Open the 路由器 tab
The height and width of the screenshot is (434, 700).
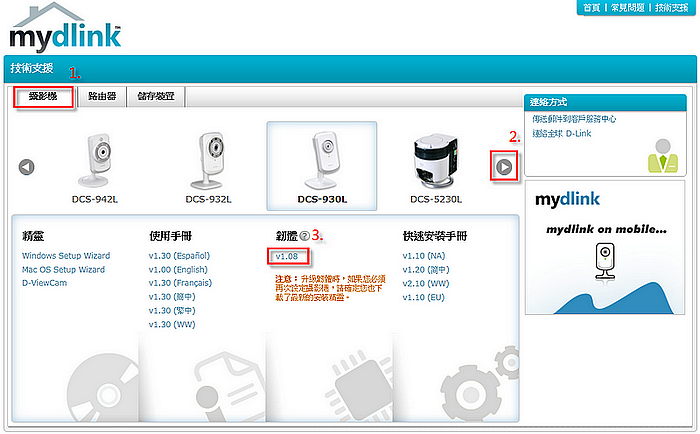(102, 97)
